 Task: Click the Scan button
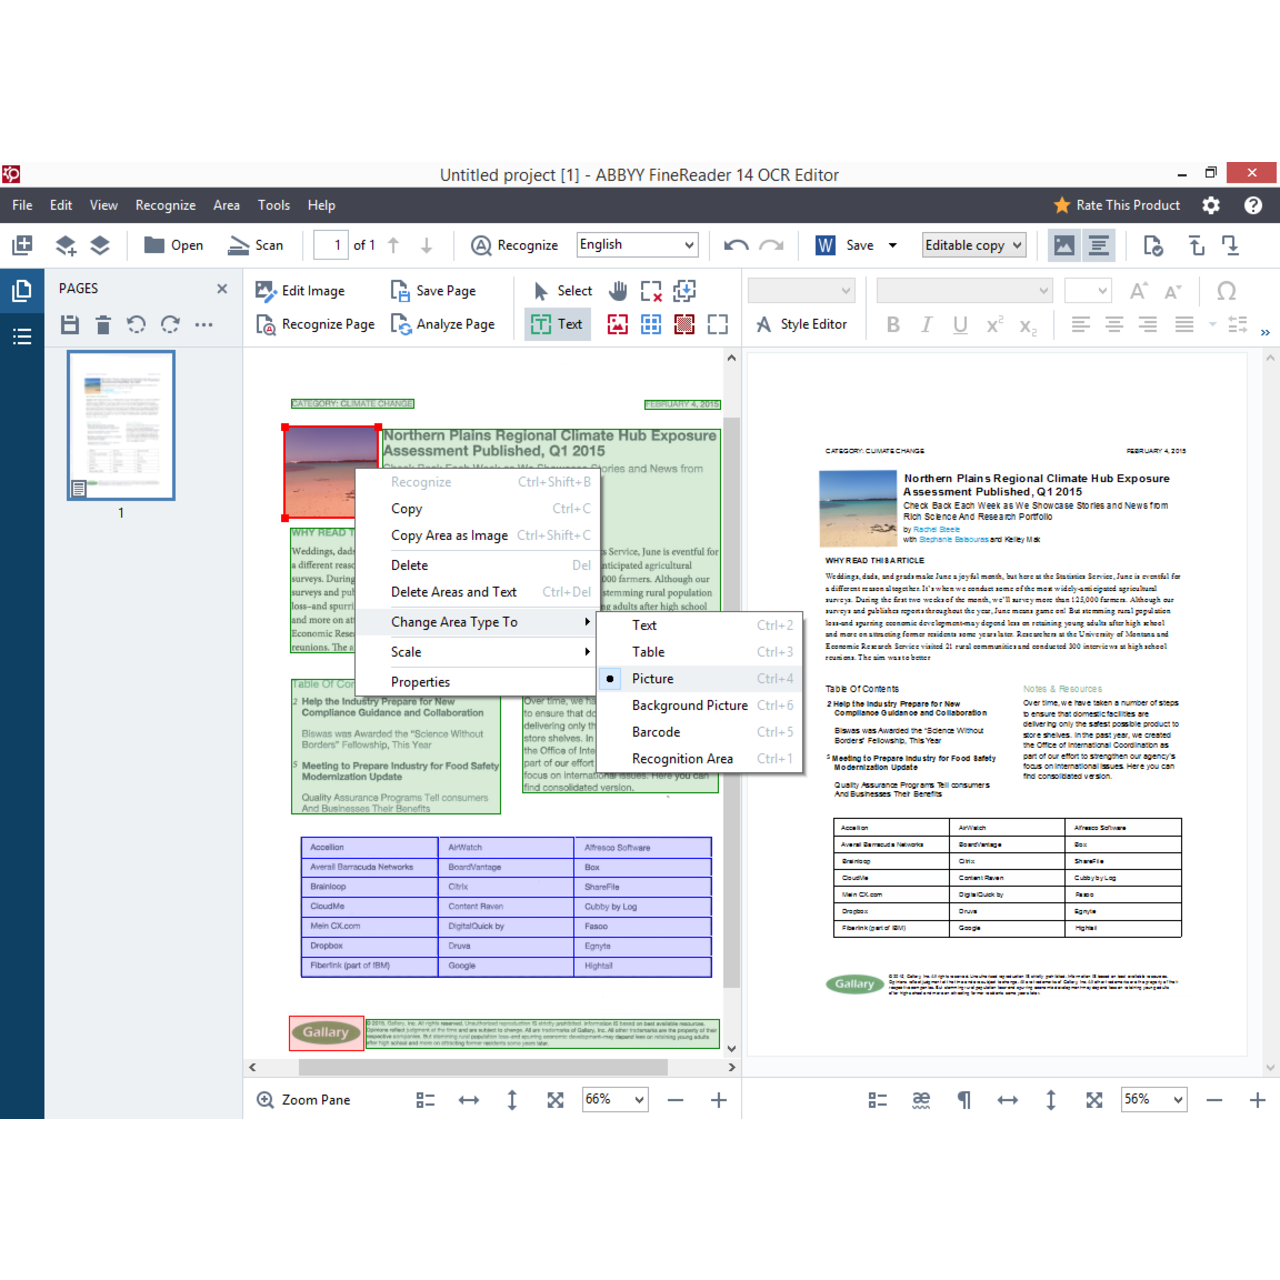256,245
